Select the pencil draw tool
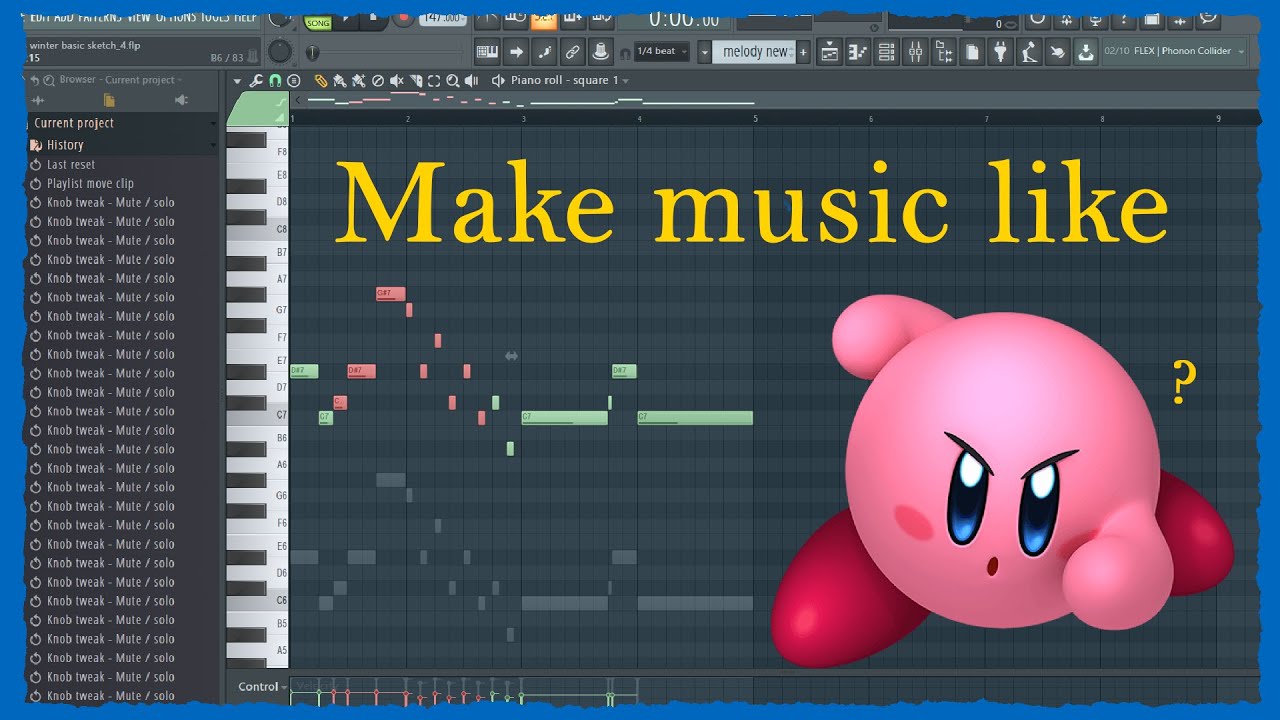Viewport: 1280px width, 720px height. click(x=321, y=81)
